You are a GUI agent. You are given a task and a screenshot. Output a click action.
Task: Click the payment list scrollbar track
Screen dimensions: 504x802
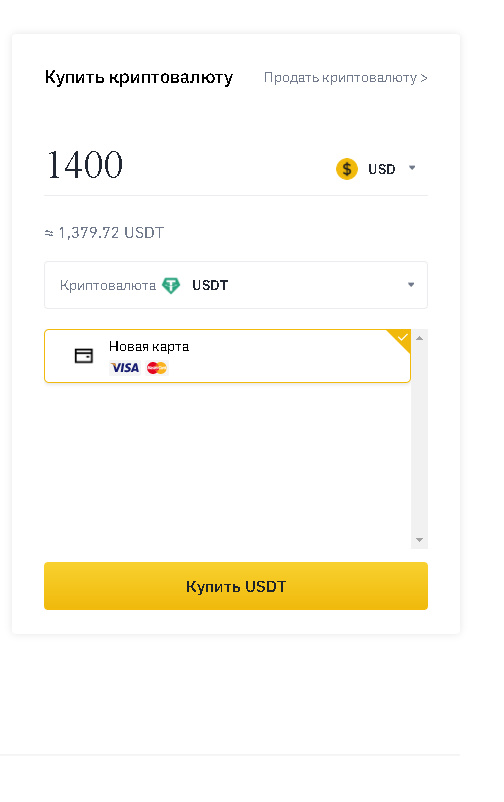click(x=419, y=439)
